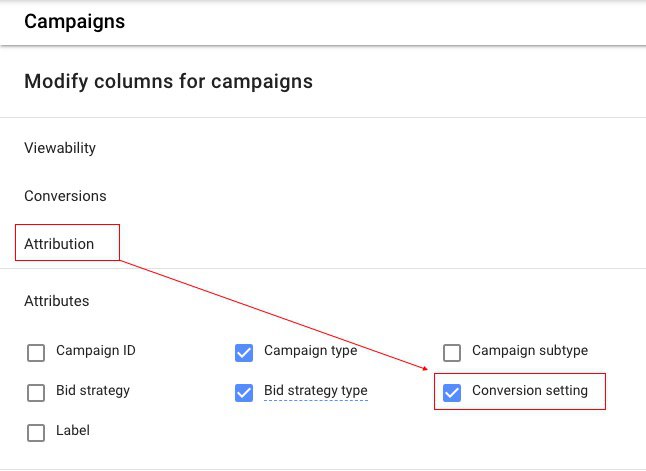This screenshot has height=471, width=646.
Task: Click the Campaign subtype label text
Action: (x=529, y=351)
